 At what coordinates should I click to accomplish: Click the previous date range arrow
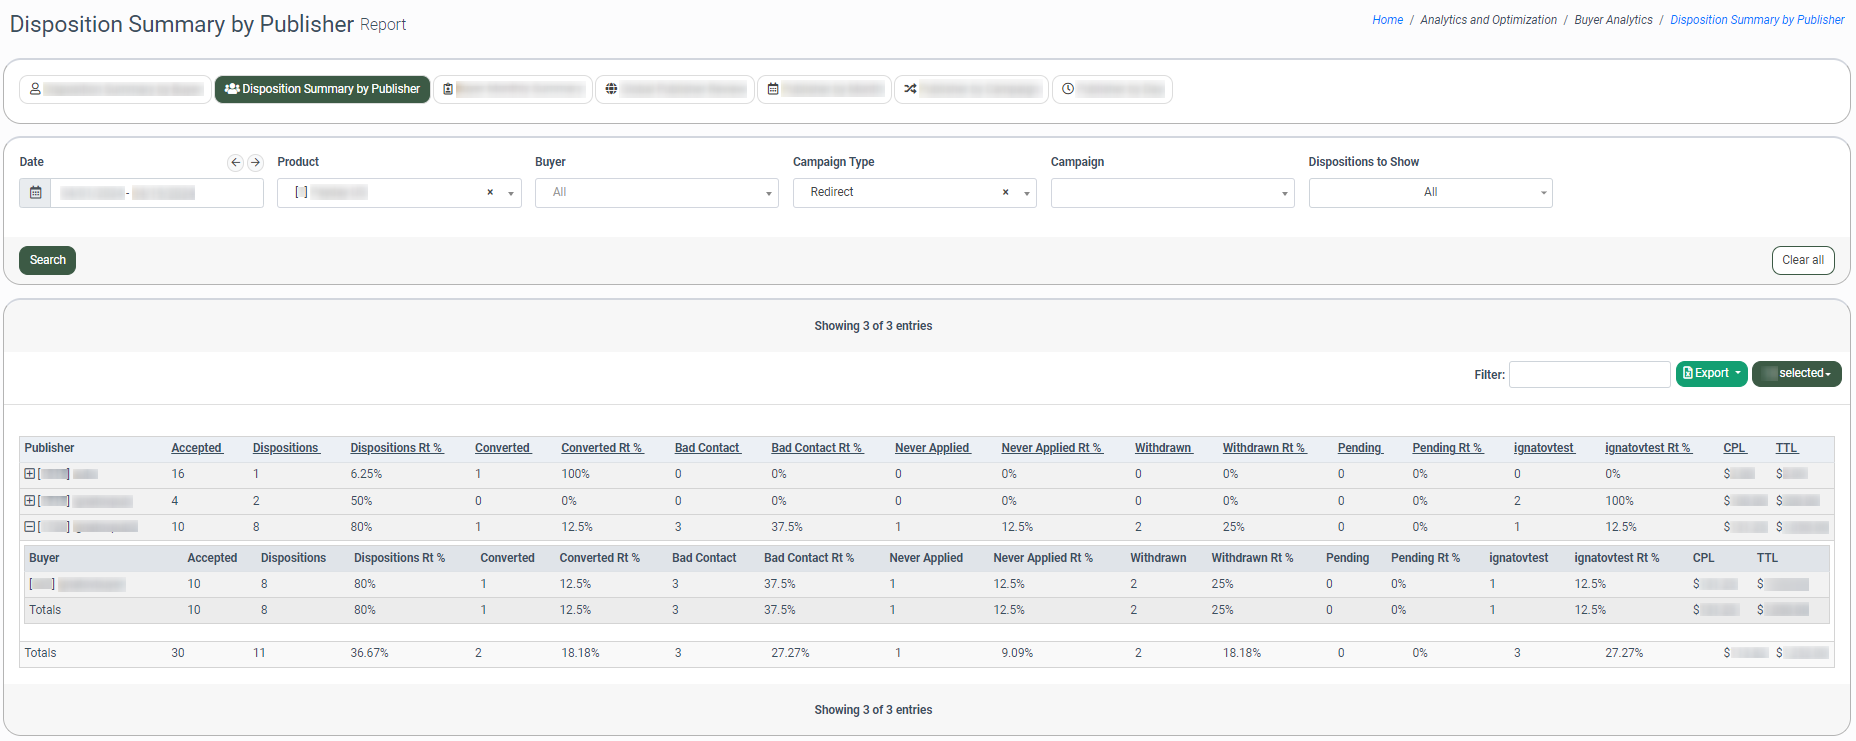pyautogui.click(x=235, y=162)
